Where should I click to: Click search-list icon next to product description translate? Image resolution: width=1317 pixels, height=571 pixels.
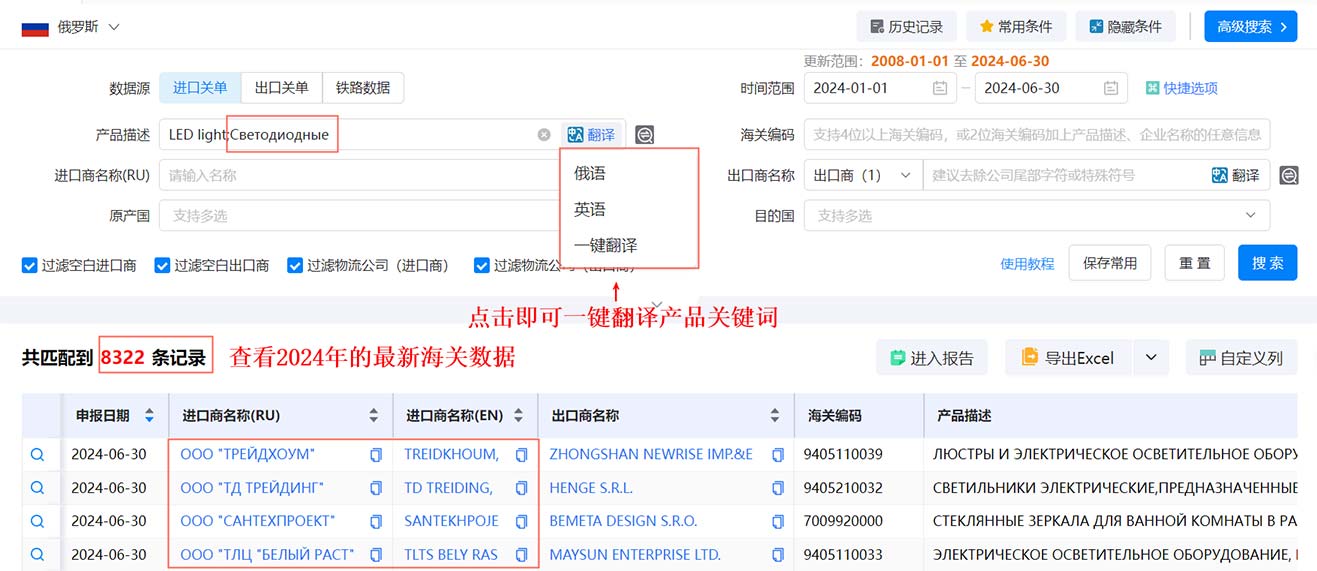click(x=645, y=135)
